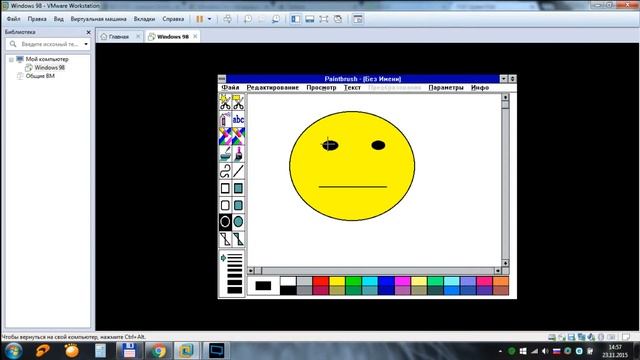Select the plain Eraser tool

pyautogui.click(x=238, y=136)
